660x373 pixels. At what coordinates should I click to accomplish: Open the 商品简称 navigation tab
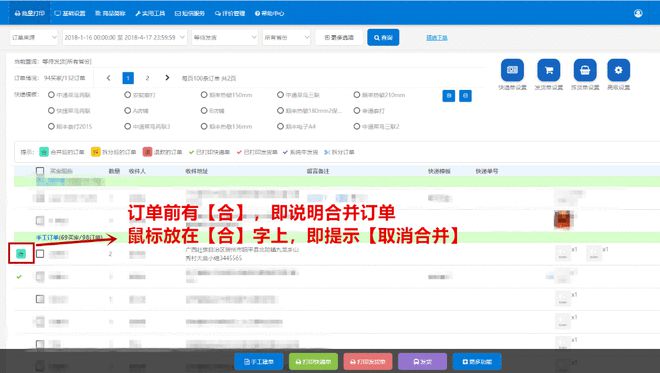pos(110,13)
